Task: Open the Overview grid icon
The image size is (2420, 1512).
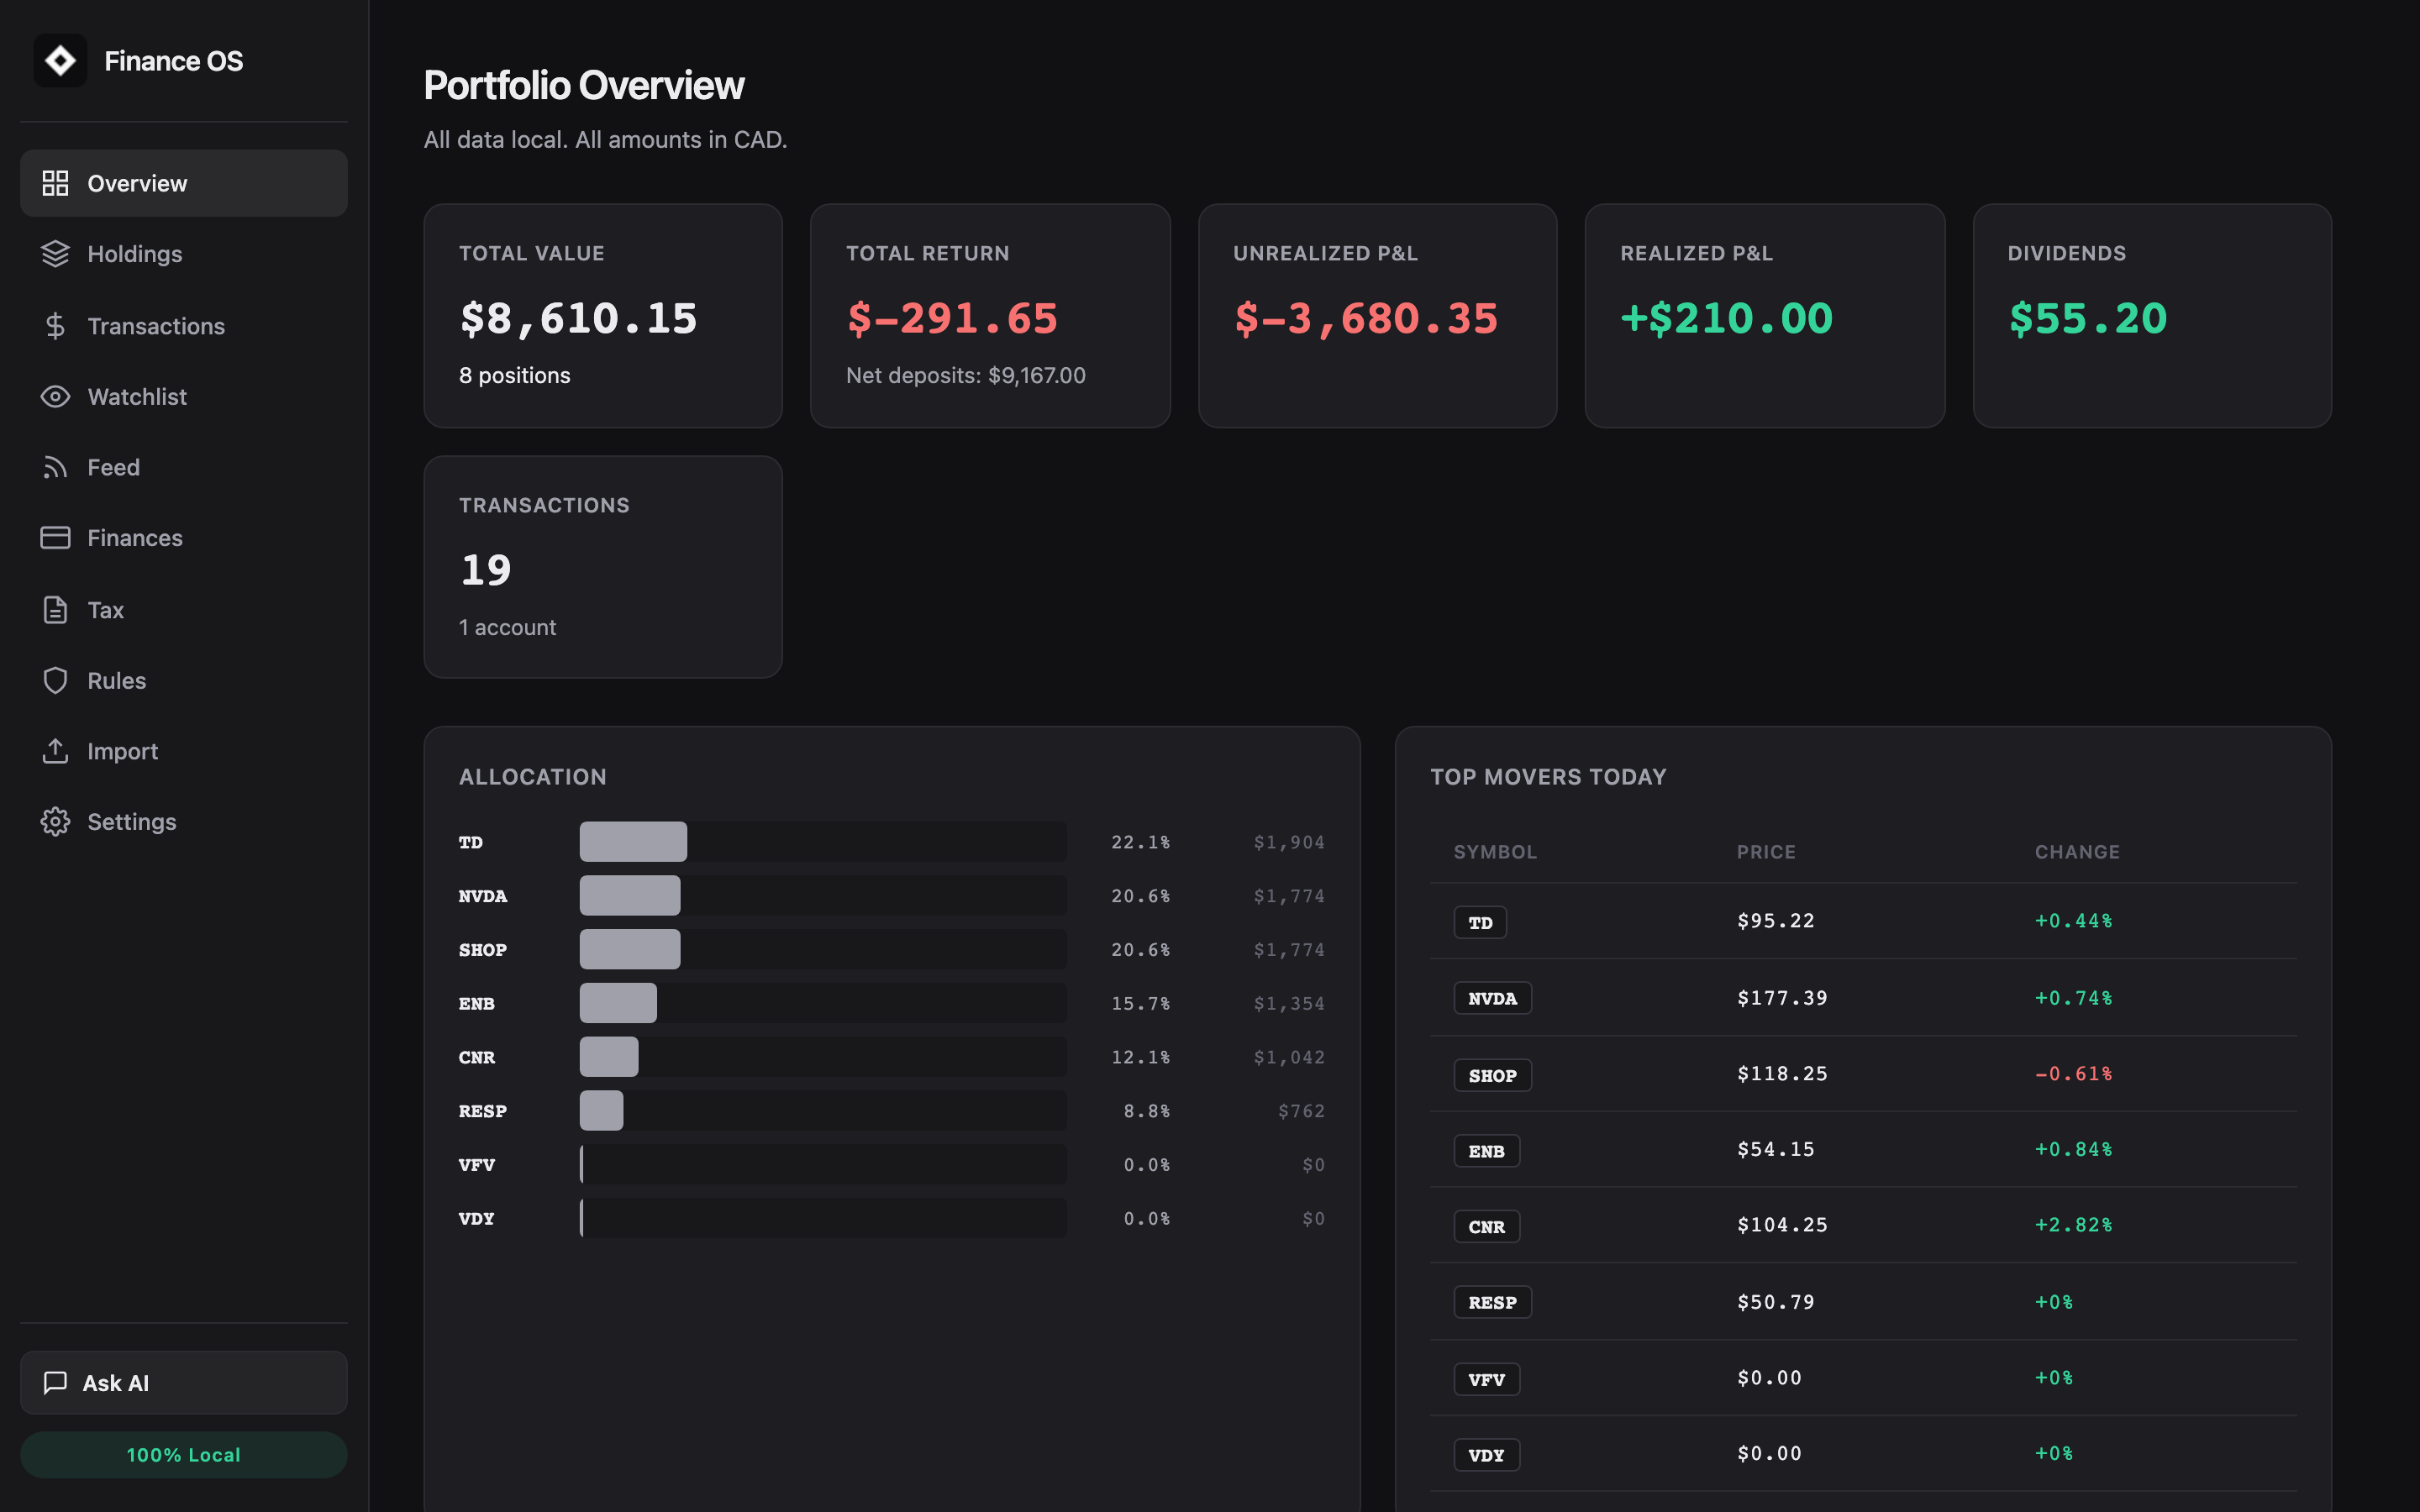Action: click(x=55, y=183)
